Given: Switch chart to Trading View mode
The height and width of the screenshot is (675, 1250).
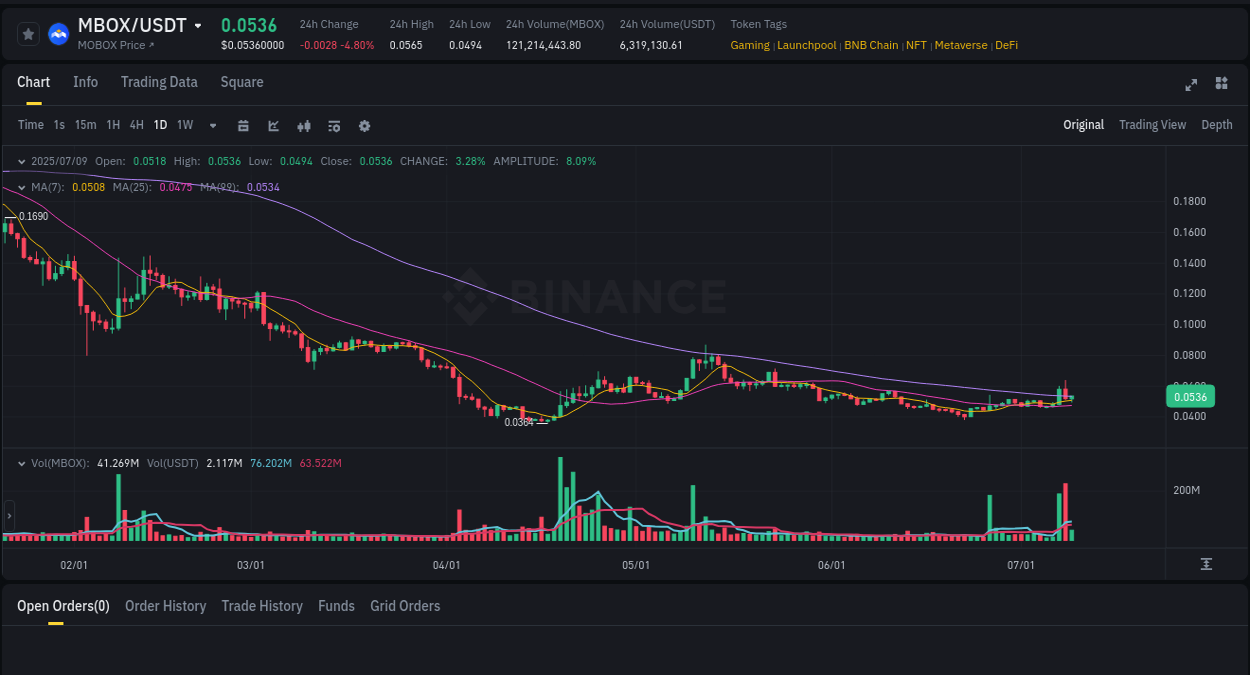Looking at the screenshot, I should coord(1152,125).
